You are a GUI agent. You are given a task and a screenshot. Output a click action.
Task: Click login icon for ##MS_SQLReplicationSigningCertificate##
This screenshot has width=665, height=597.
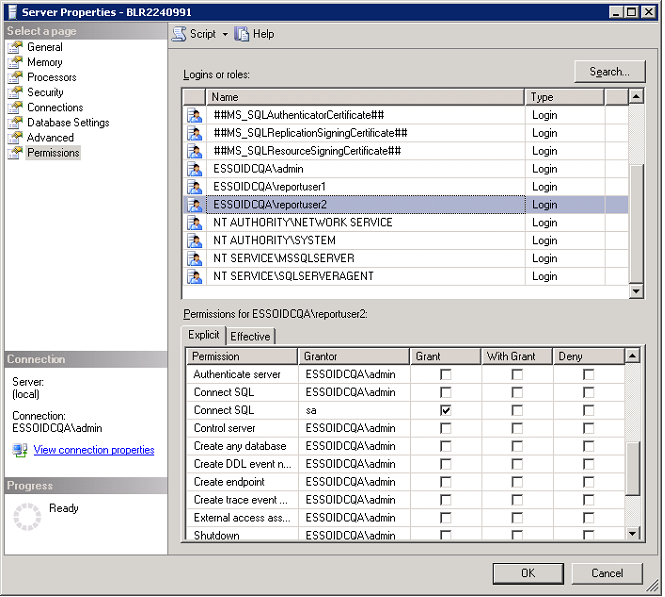195,133
